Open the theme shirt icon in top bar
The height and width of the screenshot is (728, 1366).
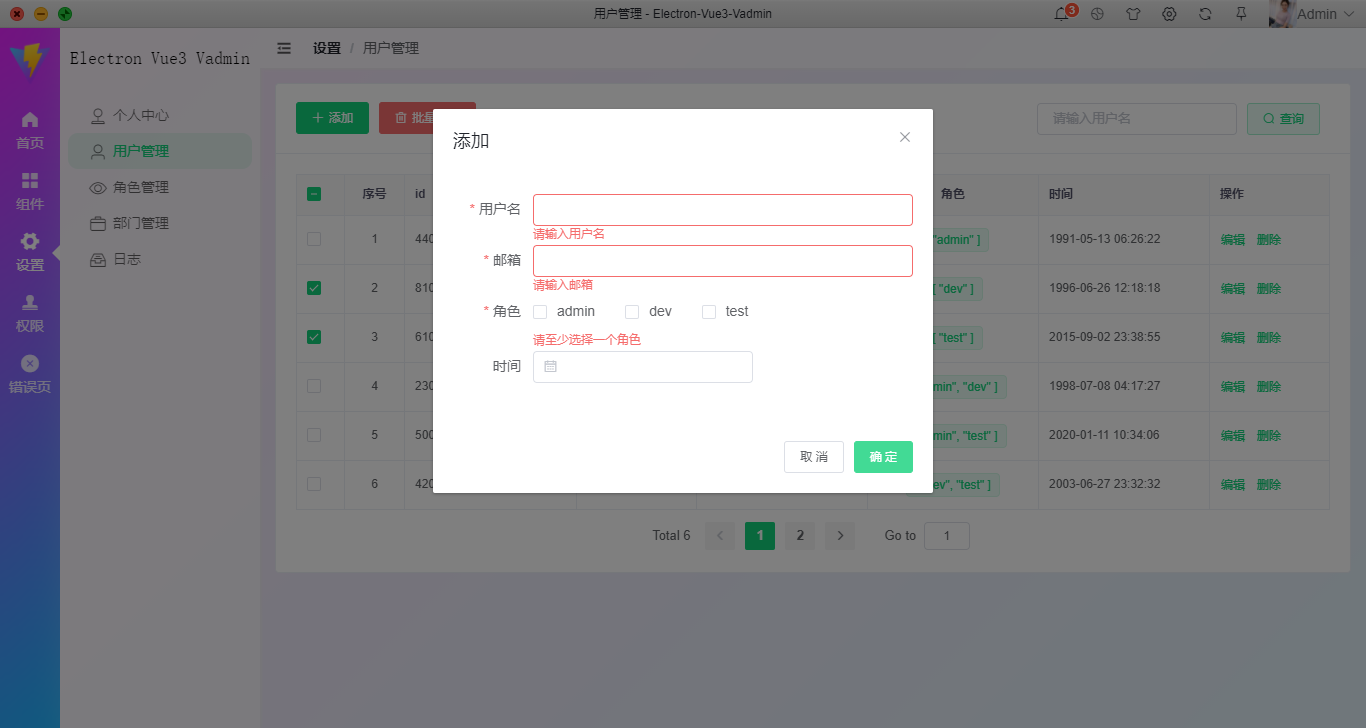1133,13
